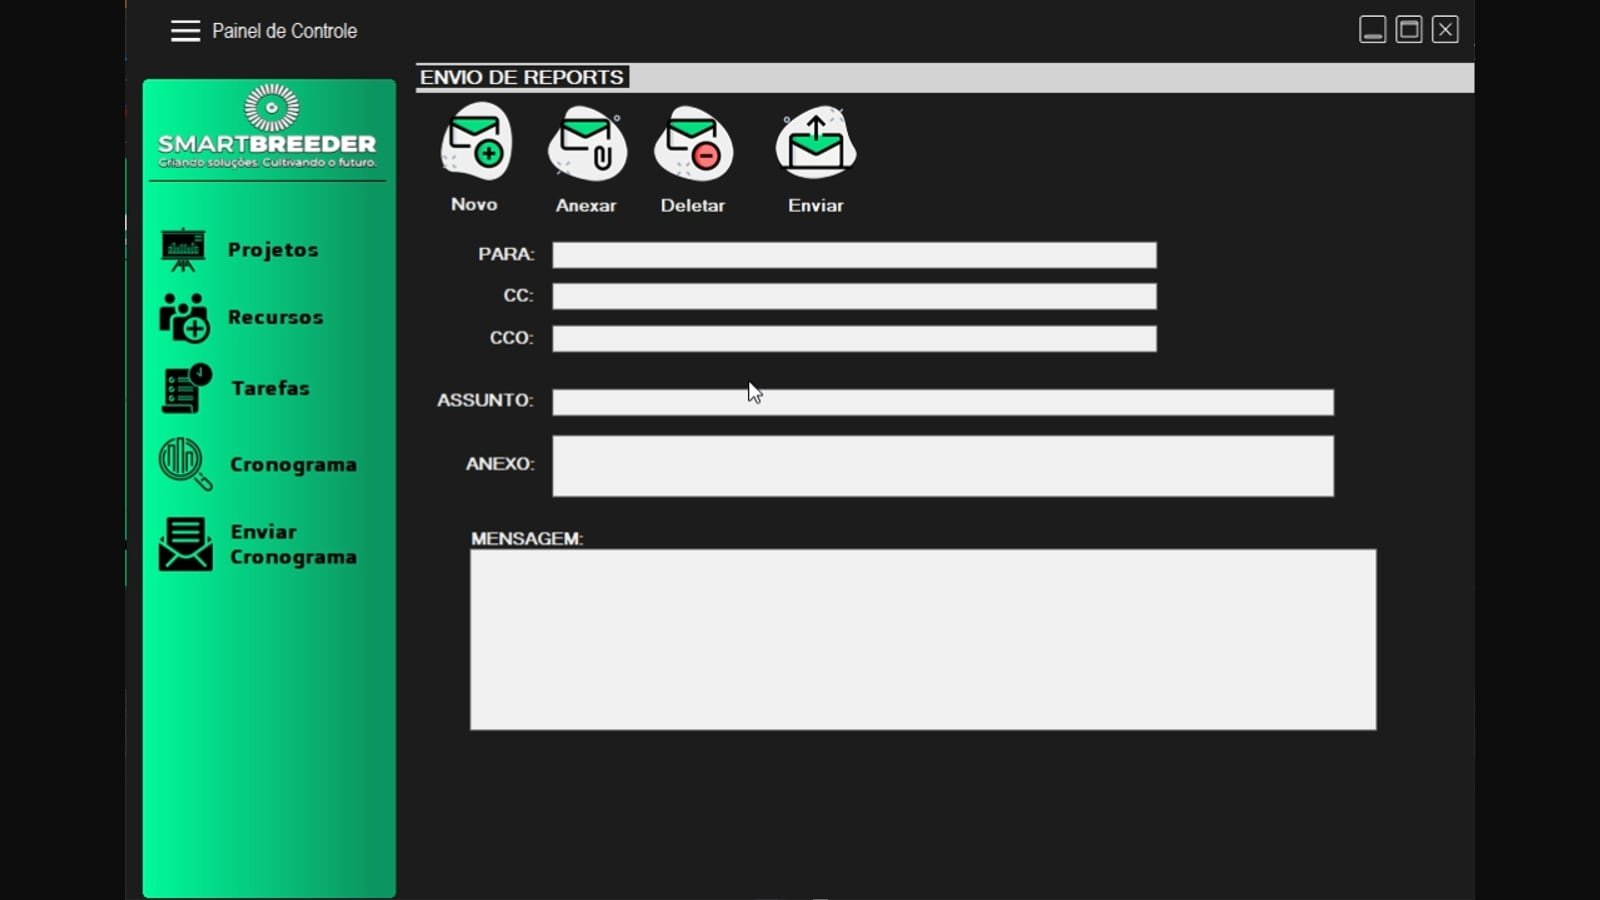The image size is (1600, 900).
Task: Open Tarefas checklist icon
Action: (186, 388)
